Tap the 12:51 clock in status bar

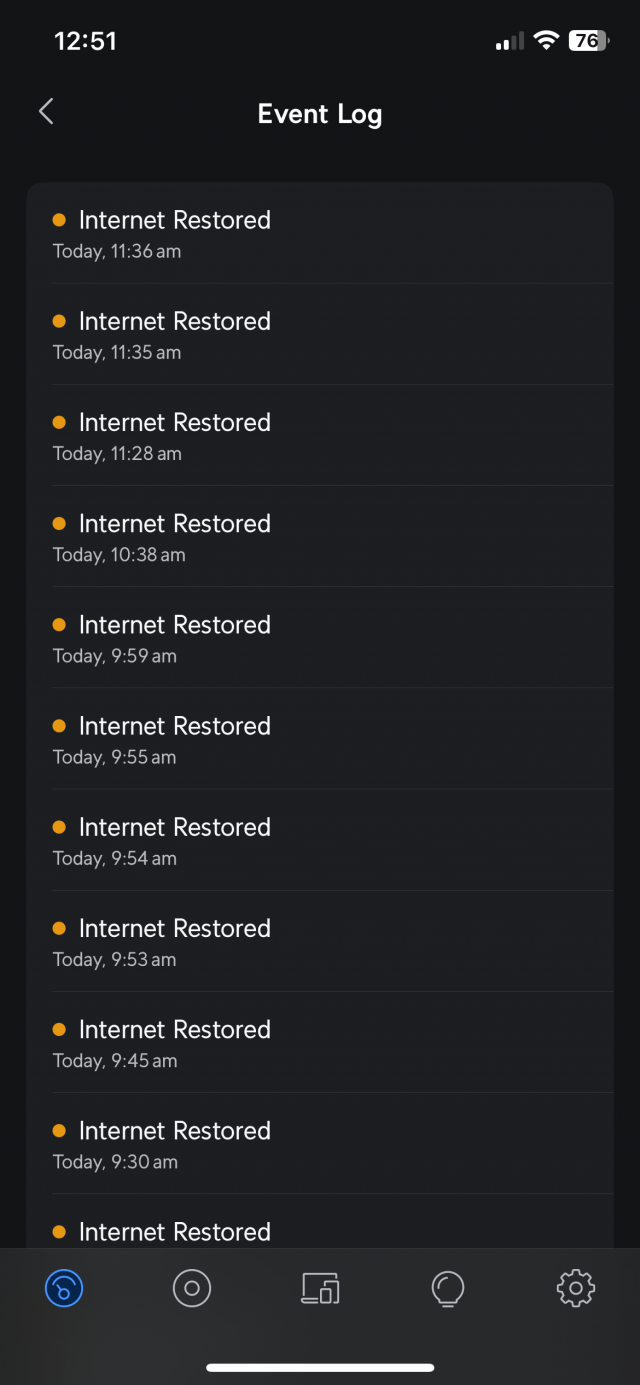pos(85,41)
